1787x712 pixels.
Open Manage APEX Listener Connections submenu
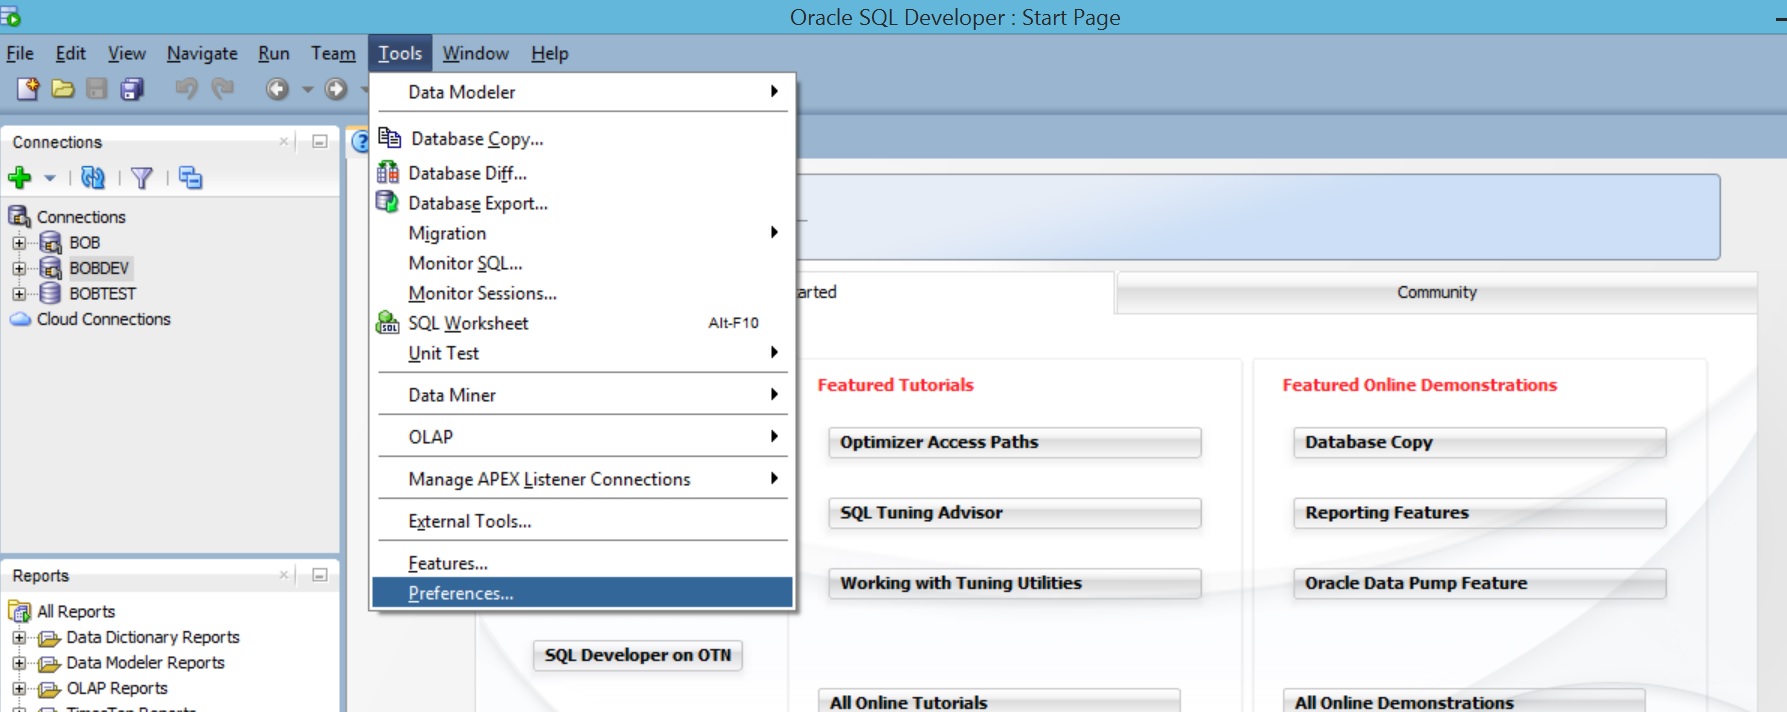coord(583,479)
